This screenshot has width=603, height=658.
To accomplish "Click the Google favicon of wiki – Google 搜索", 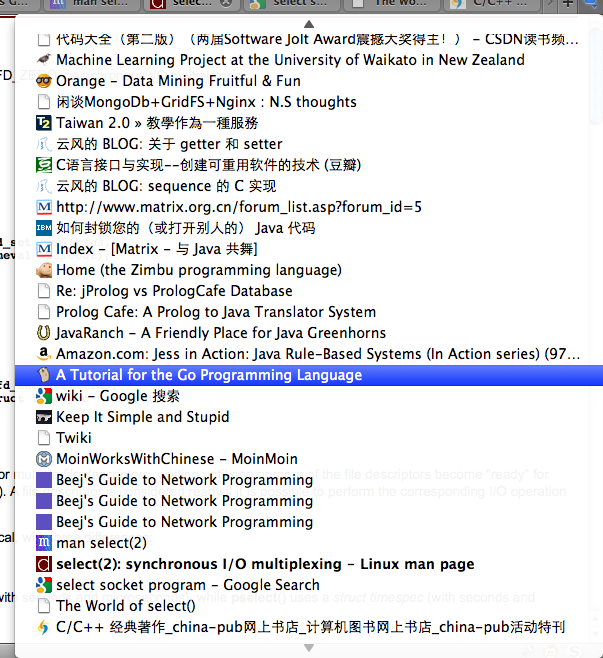I will (44, 396).
